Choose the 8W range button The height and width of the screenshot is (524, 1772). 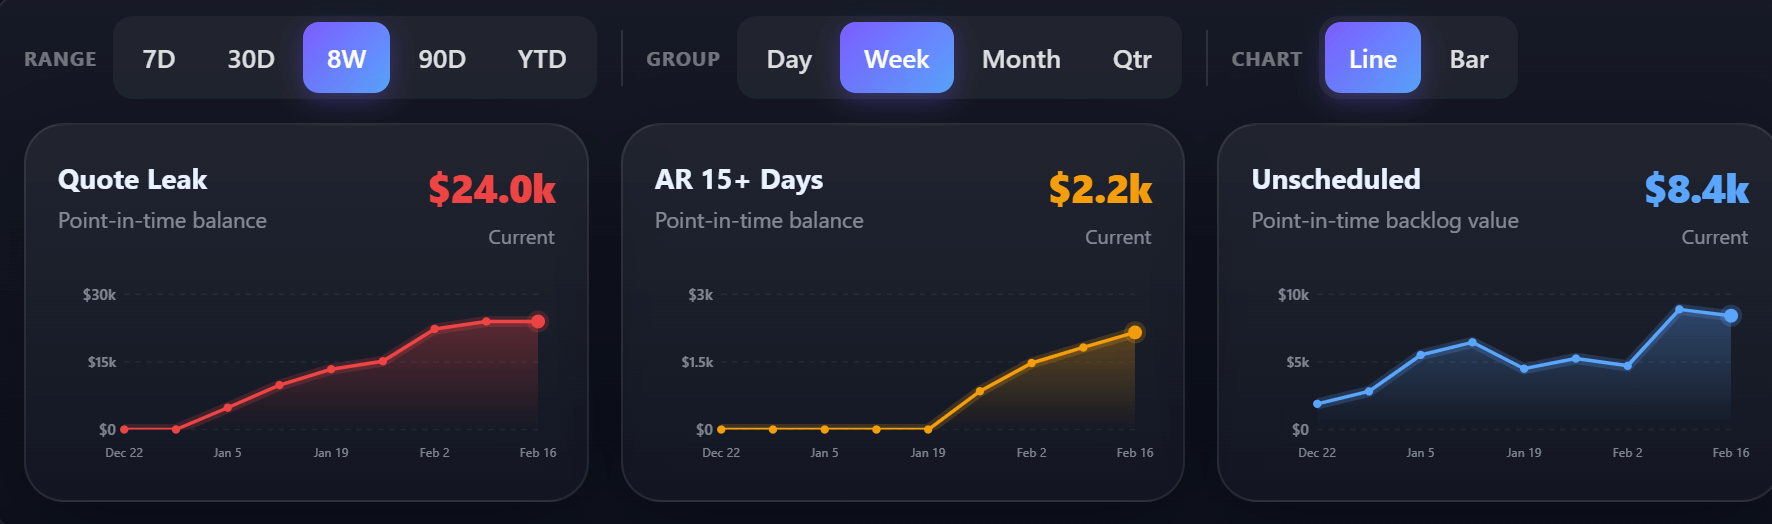pos(346,59)
